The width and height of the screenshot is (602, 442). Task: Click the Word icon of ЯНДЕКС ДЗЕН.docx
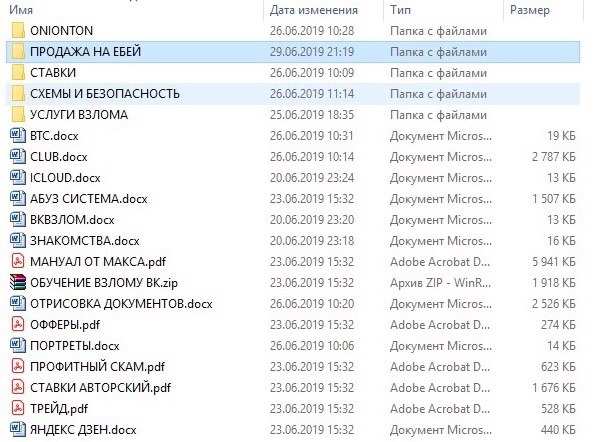(x=18, y=429)
